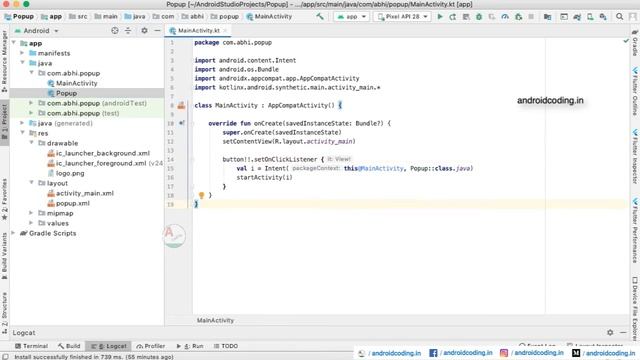This screenshot has height=360, width=640.
Task: Open the SDK Manager icon
Action: pos(603,17)
